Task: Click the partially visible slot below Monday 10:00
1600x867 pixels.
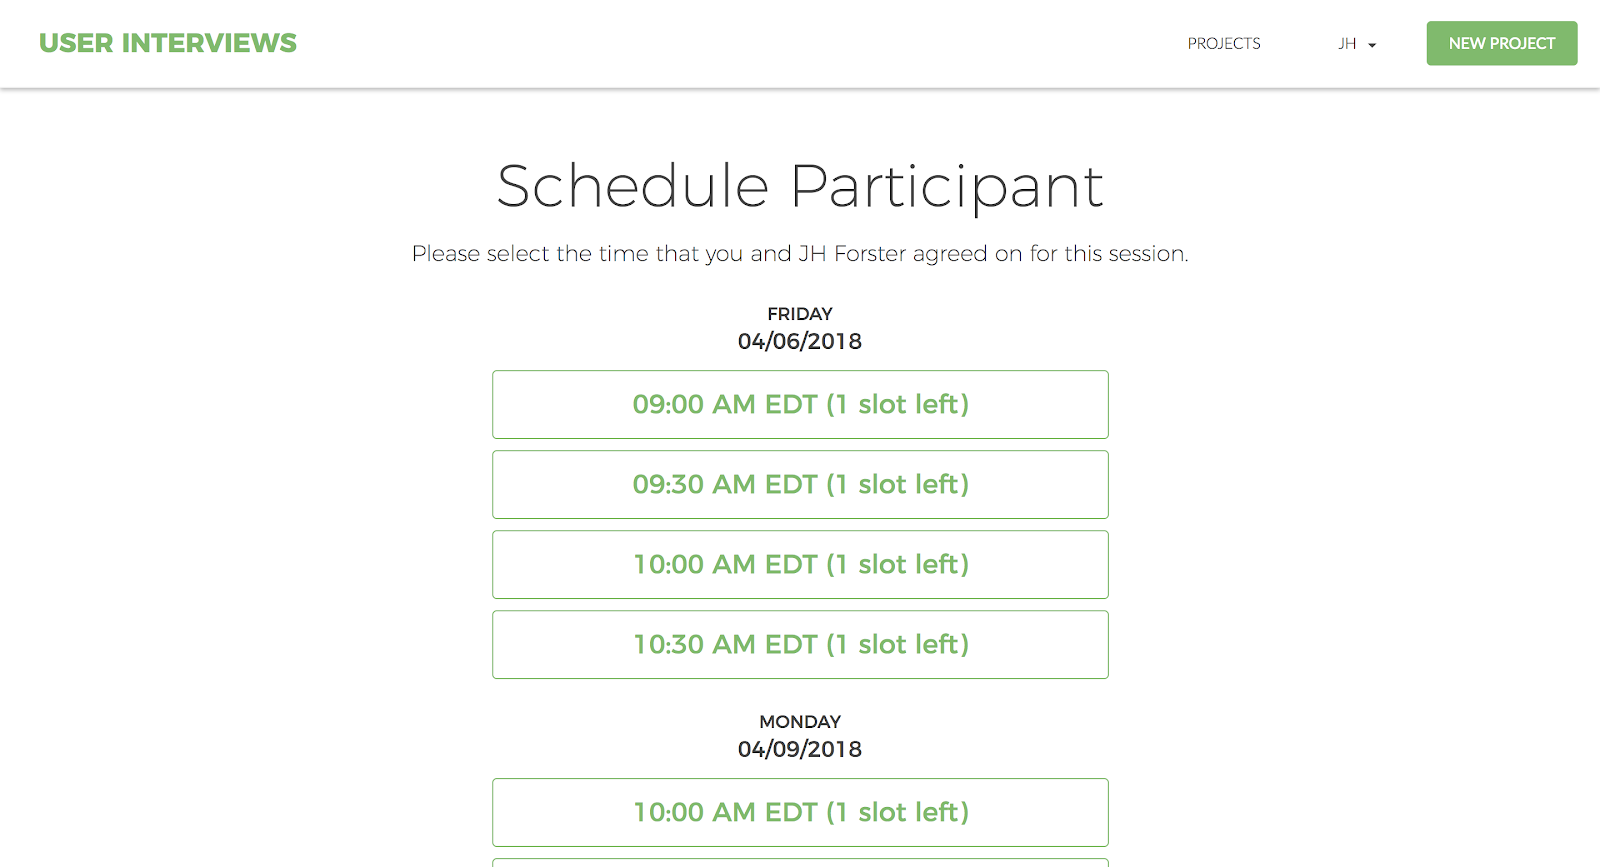Action: 800,862
